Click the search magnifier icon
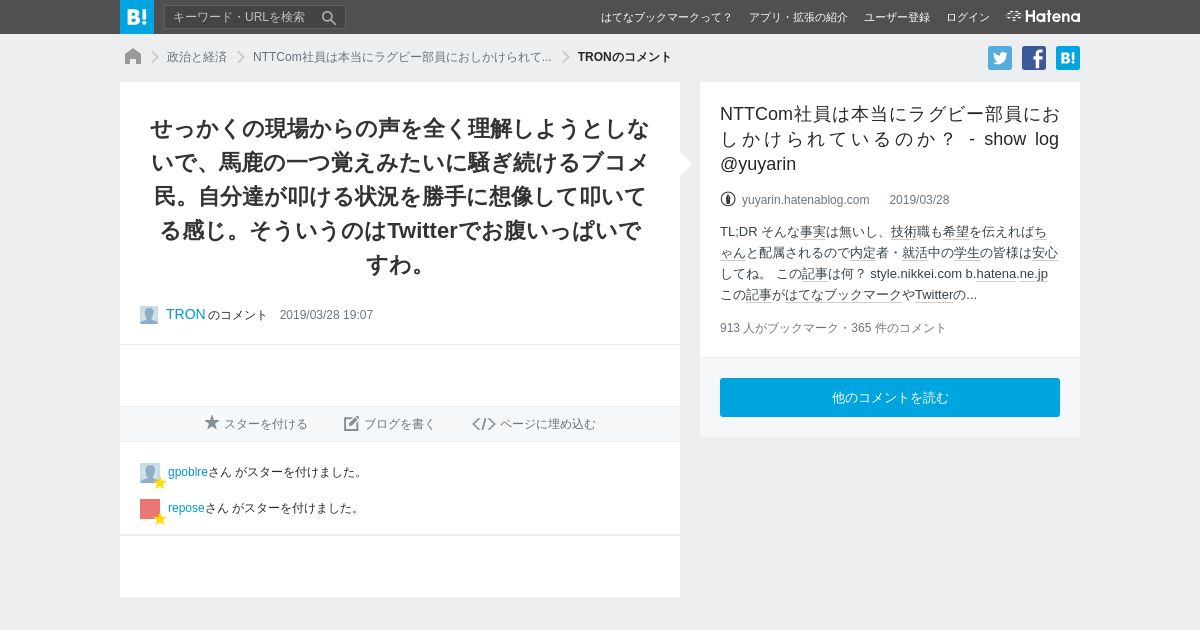Image resolution: width=1200 pixels, height=630 pixels. tap(329, 17)
